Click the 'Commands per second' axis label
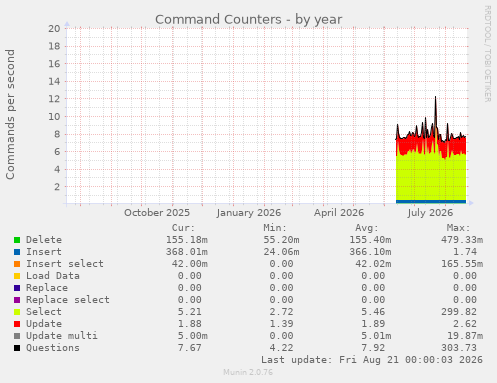 (10, 114)
